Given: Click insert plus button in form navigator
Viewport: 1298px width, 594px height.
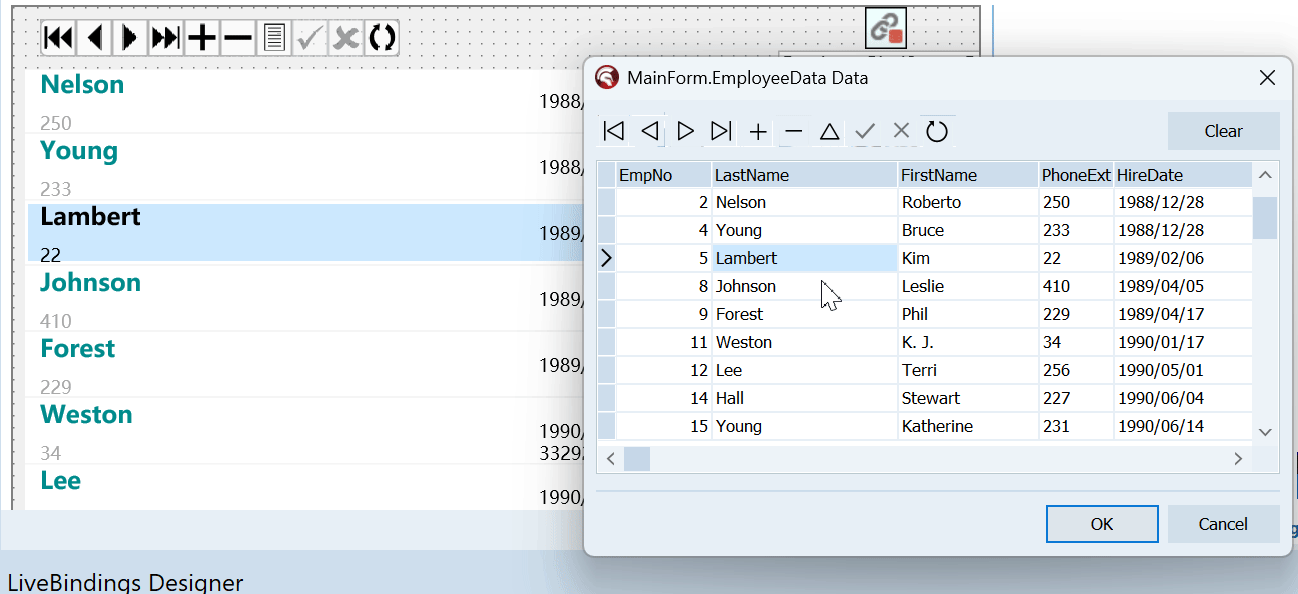Looking at the screenshot, I should coord(202,38).
